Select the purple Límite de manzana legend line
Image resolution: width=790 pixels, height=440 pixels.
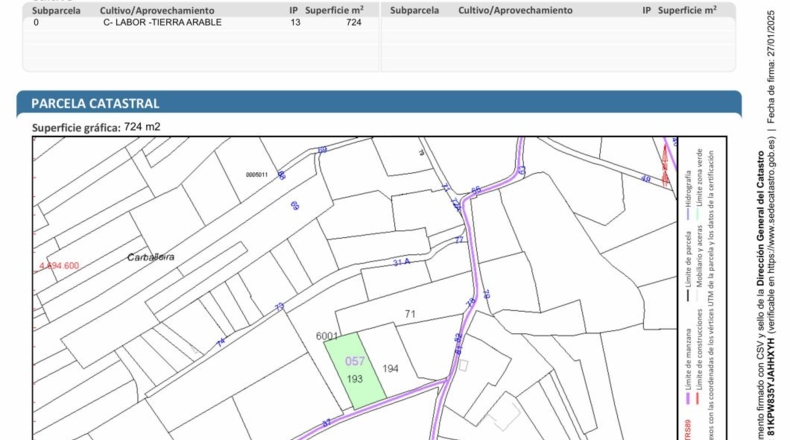tap(688, 397)
